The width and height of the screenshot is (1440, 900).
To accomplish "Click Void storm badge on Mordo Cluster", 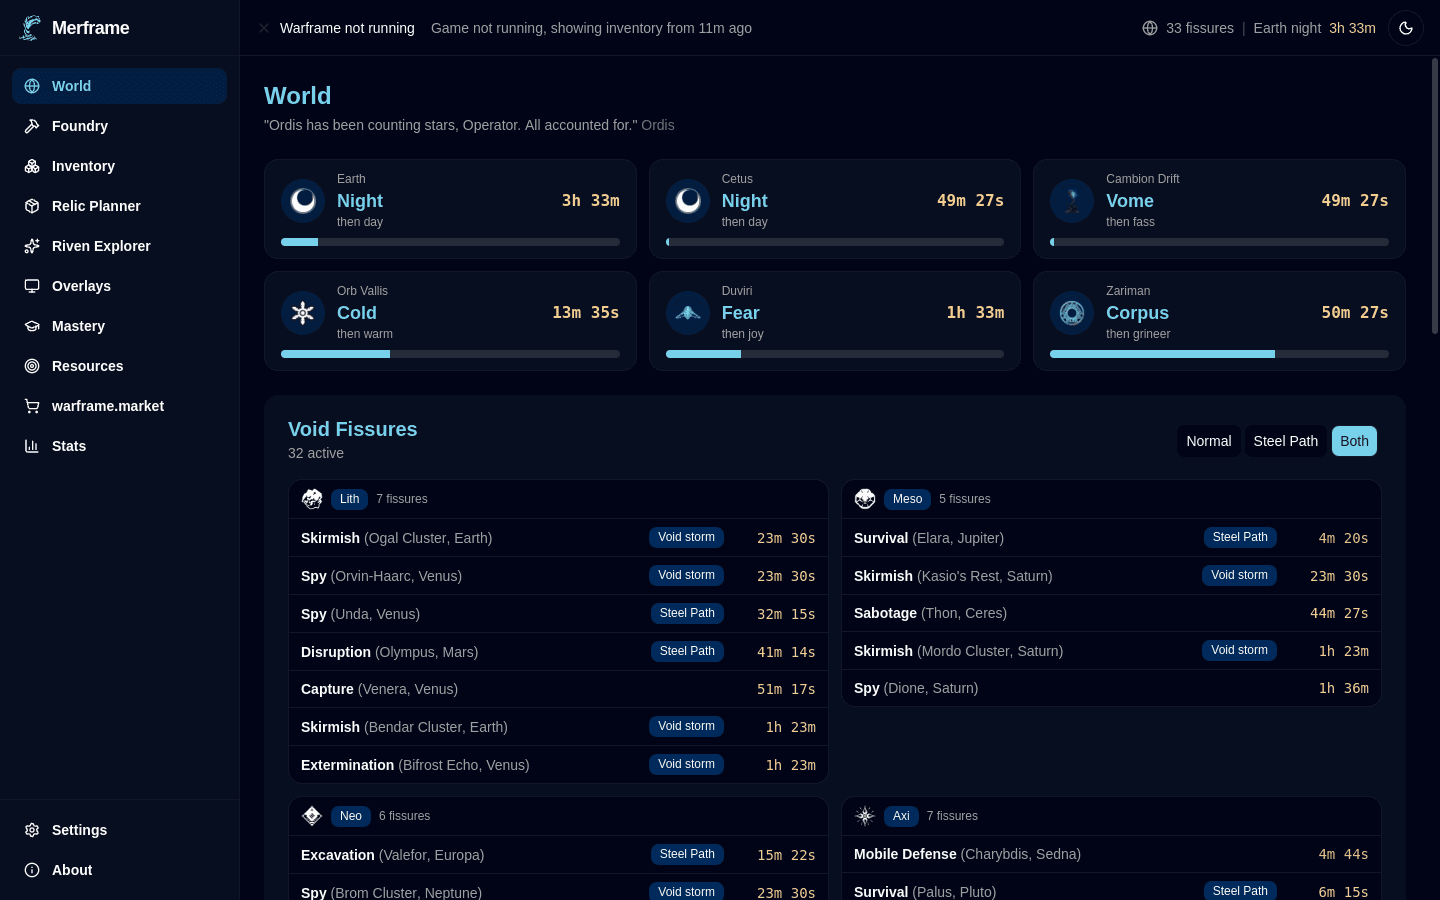I will click(x=1239, y=650).
